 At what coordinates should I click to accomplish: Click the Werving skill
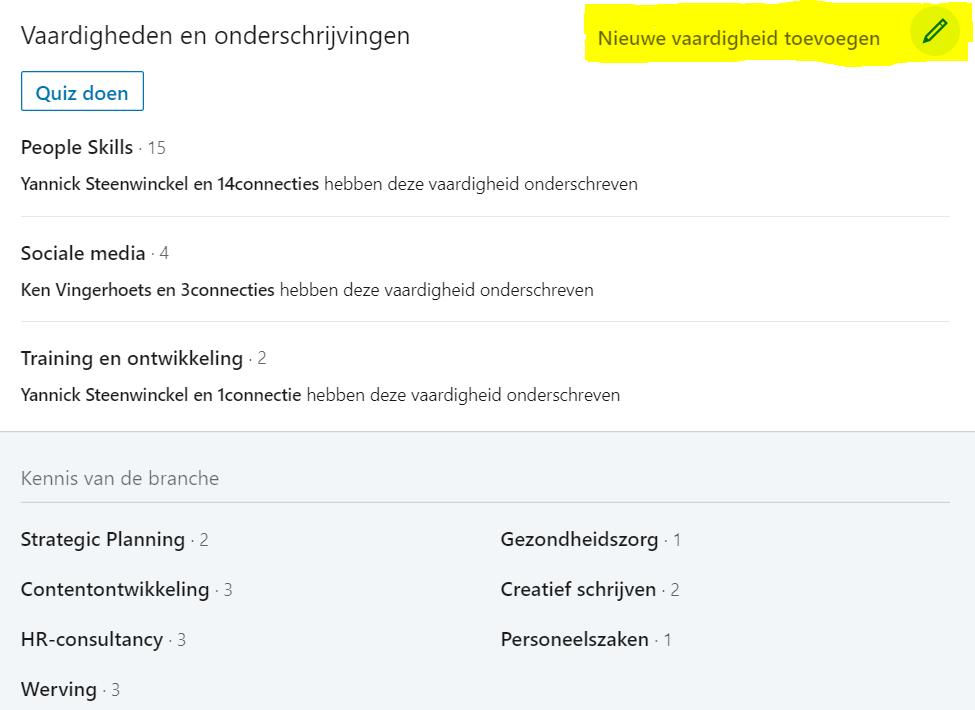coord(59,689)
